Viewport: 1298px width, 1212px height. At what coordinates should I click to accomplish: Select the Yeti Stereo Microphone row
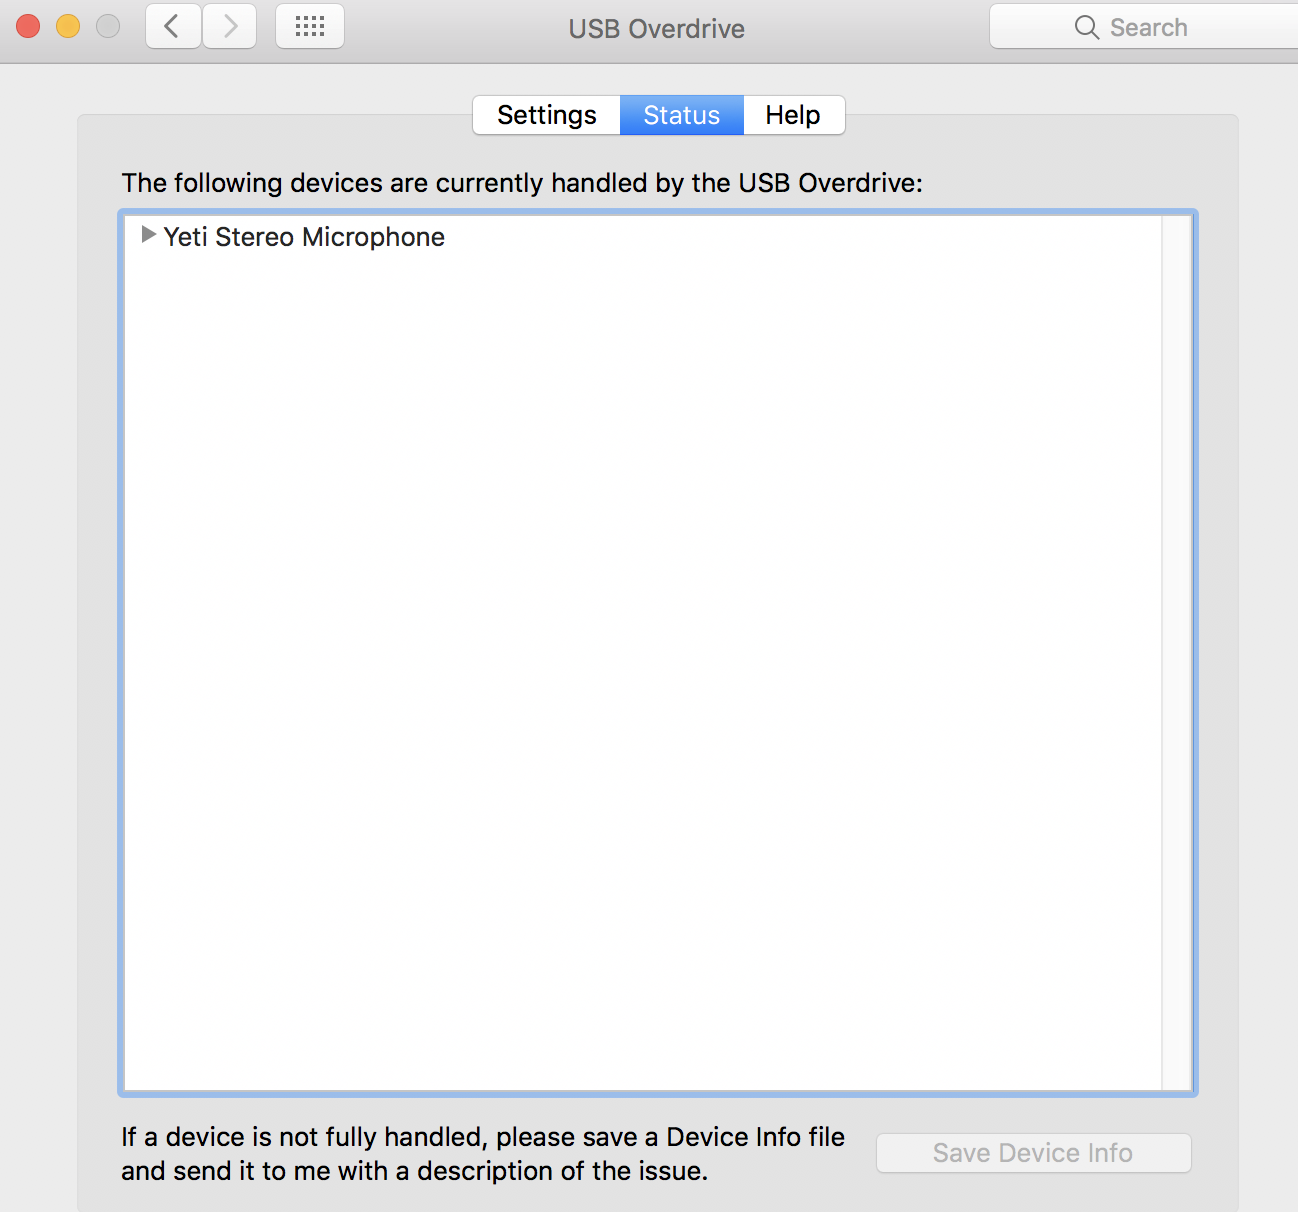(643, 237)
